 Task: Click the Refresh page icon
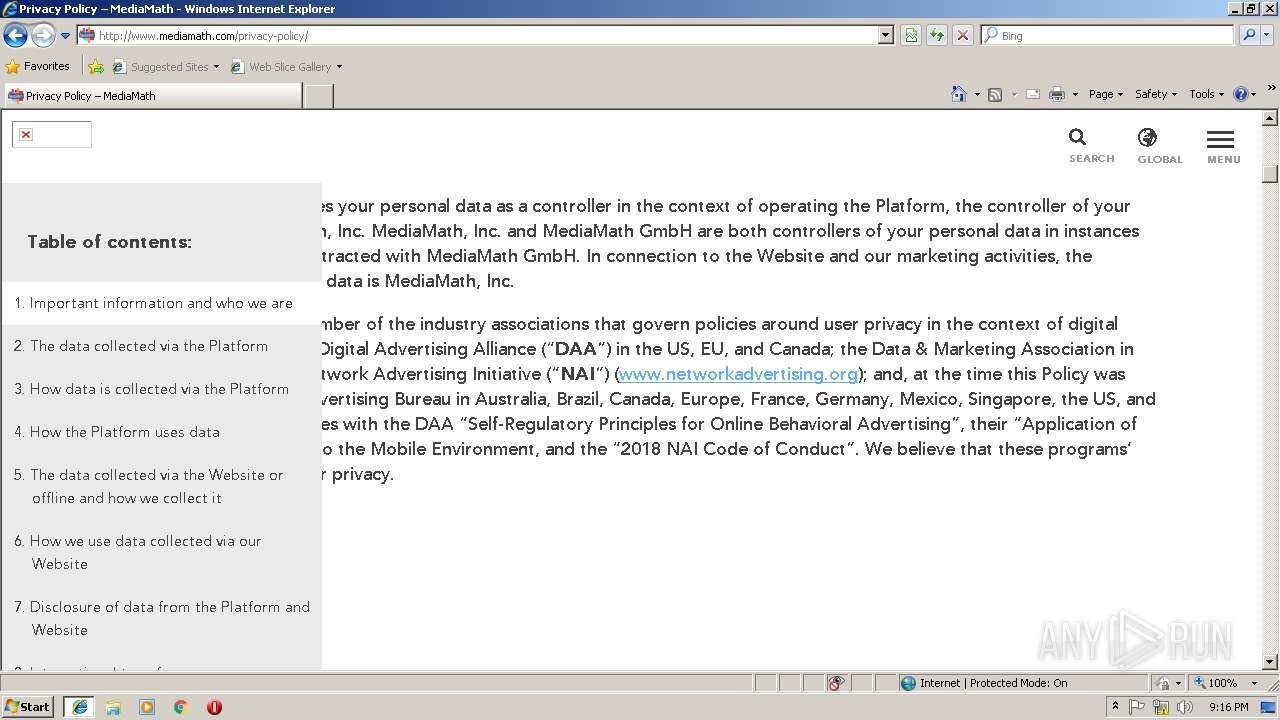click(x=937, y=35)
